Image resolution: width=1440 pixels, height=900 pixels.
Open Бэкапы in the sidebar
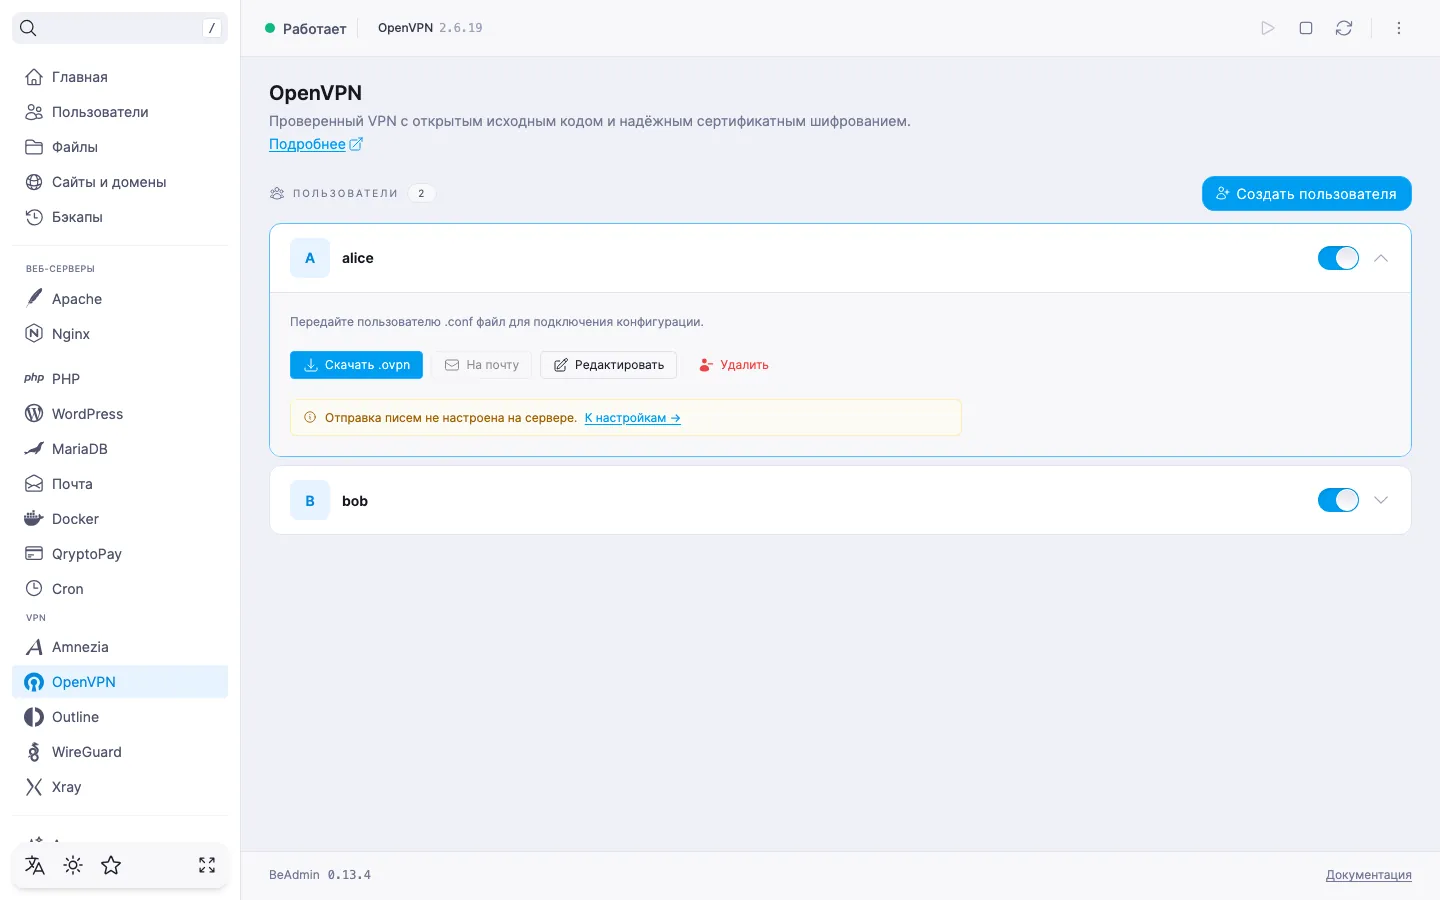pyautogui.click(x=120, y=217)
